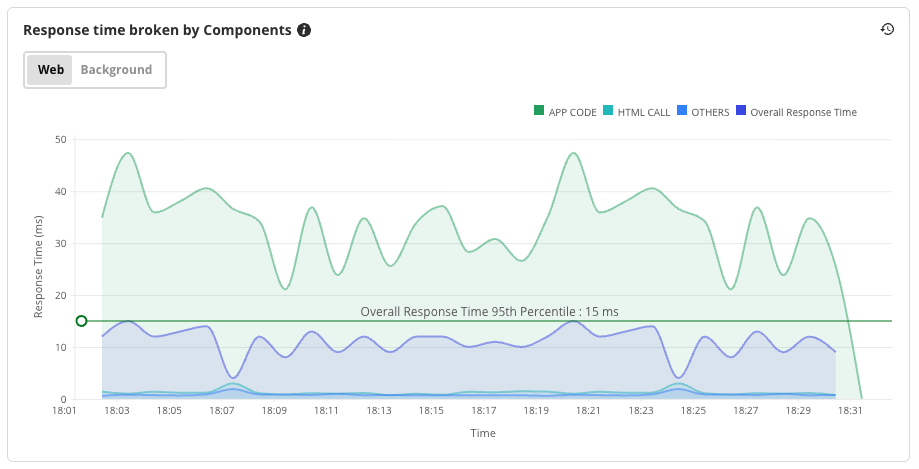Click the green APP CODE legend swatch

tap(539, 112)
